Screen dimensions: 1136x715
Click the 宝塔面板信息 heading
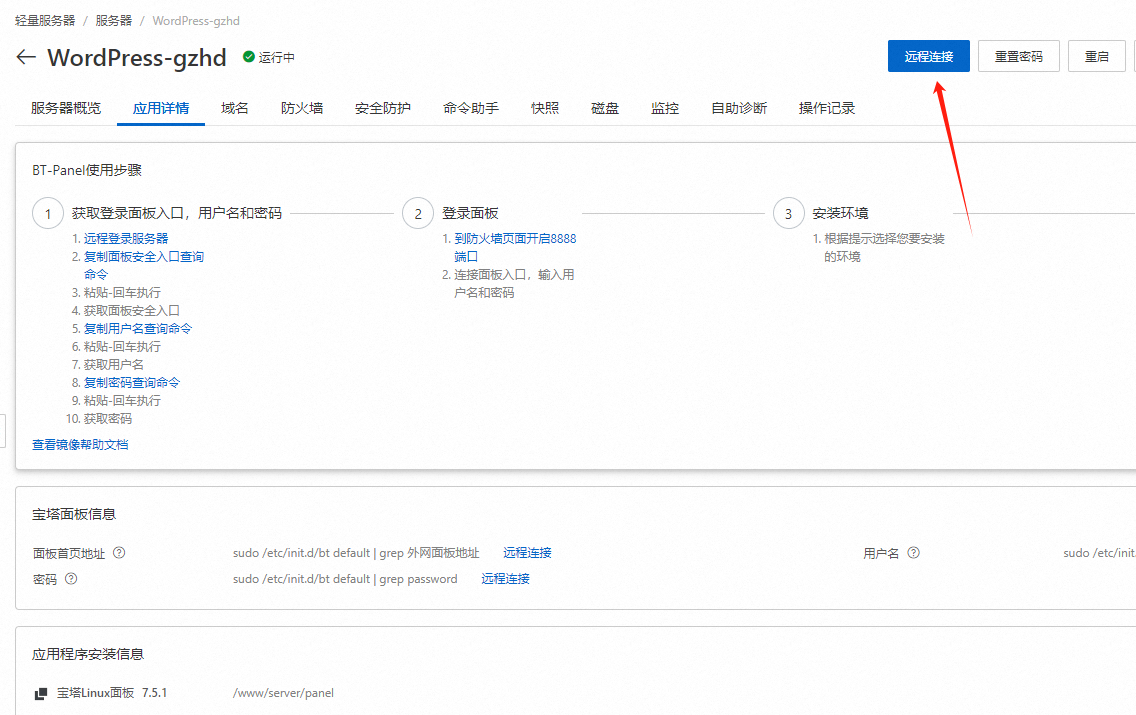[74, 514]
